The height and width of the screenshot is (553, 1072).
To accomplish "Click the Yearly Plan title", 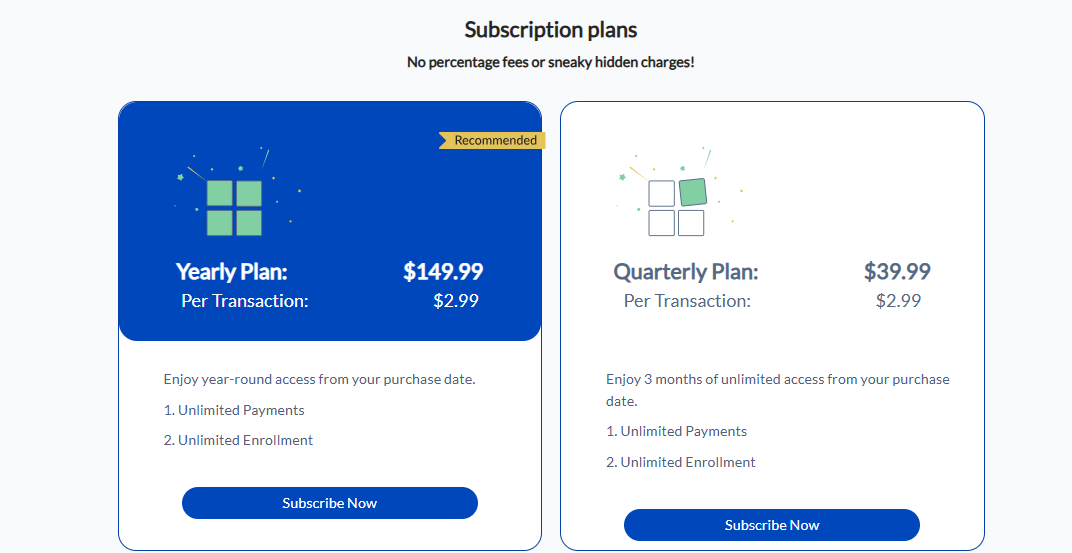I will [x=232, y=271].
